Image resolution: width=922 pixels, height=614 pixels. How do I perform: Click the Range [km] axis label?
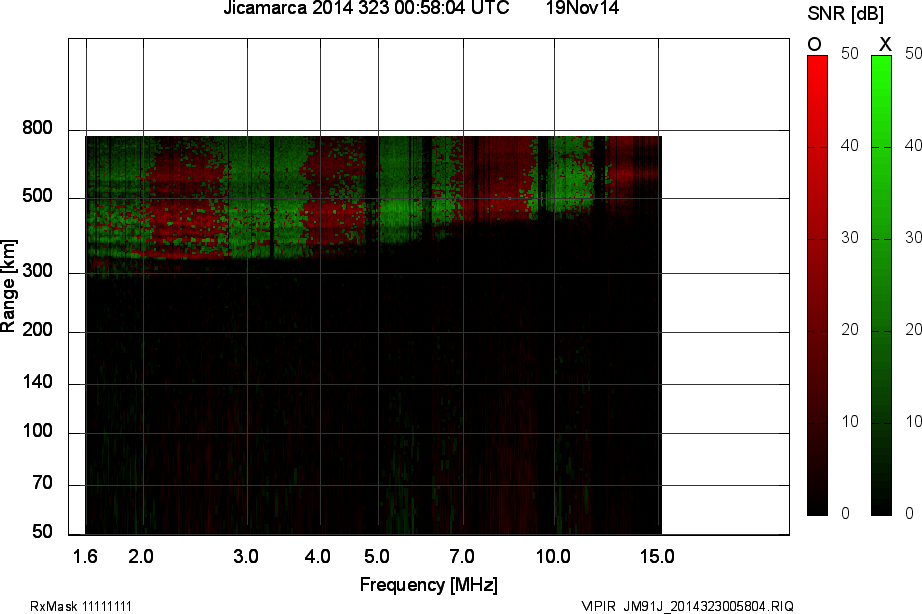tap(8, 286)
